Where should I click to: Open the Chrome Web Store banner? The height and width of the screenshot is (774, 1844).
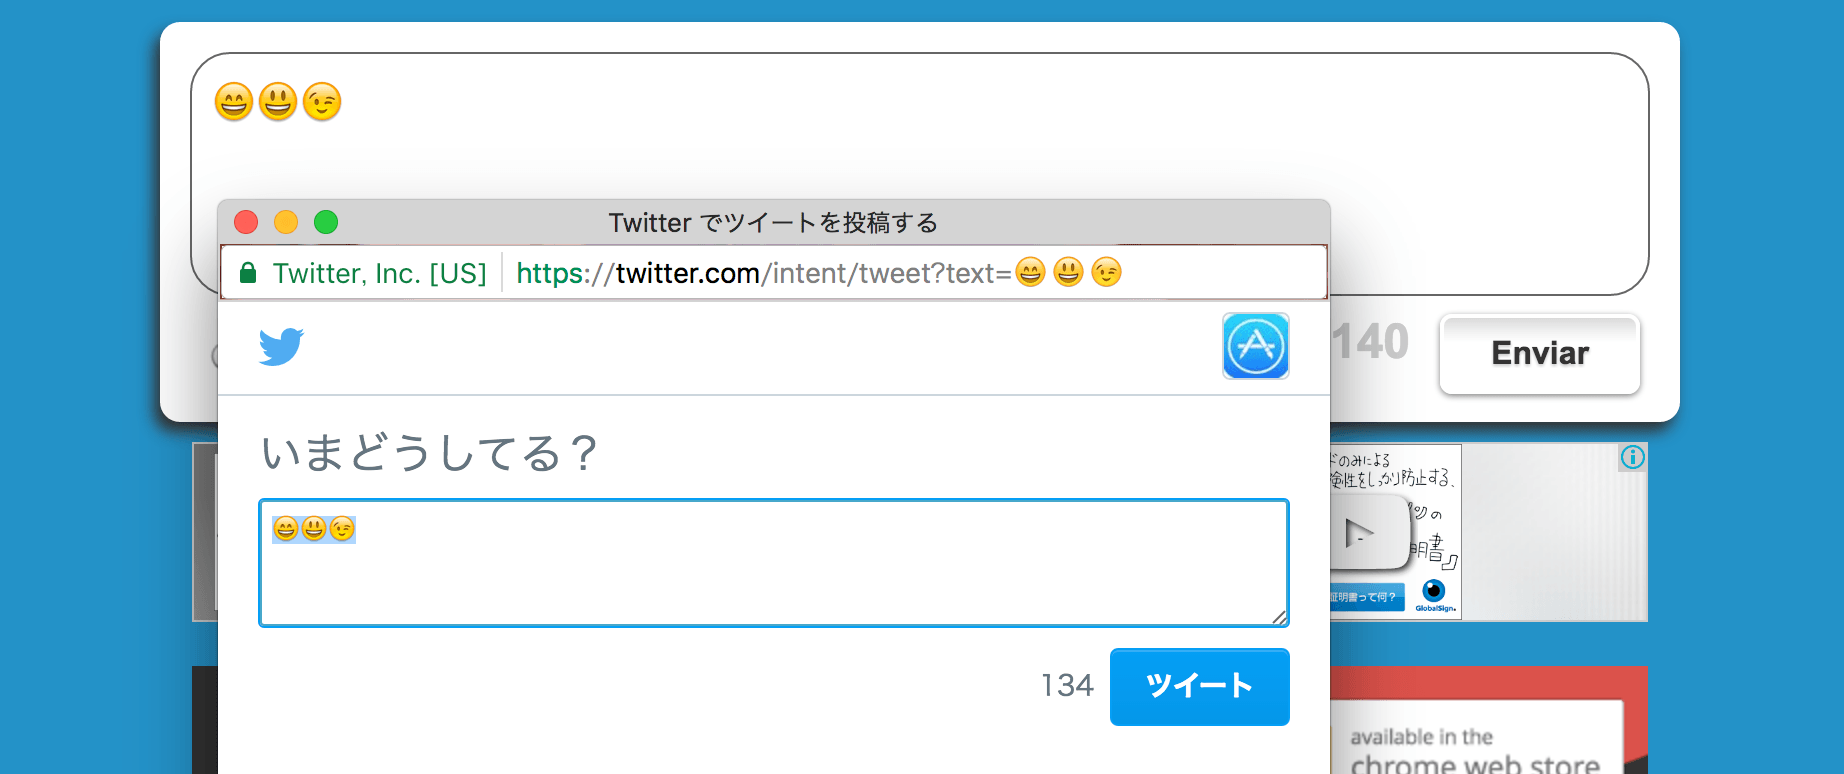(1476, 750)
